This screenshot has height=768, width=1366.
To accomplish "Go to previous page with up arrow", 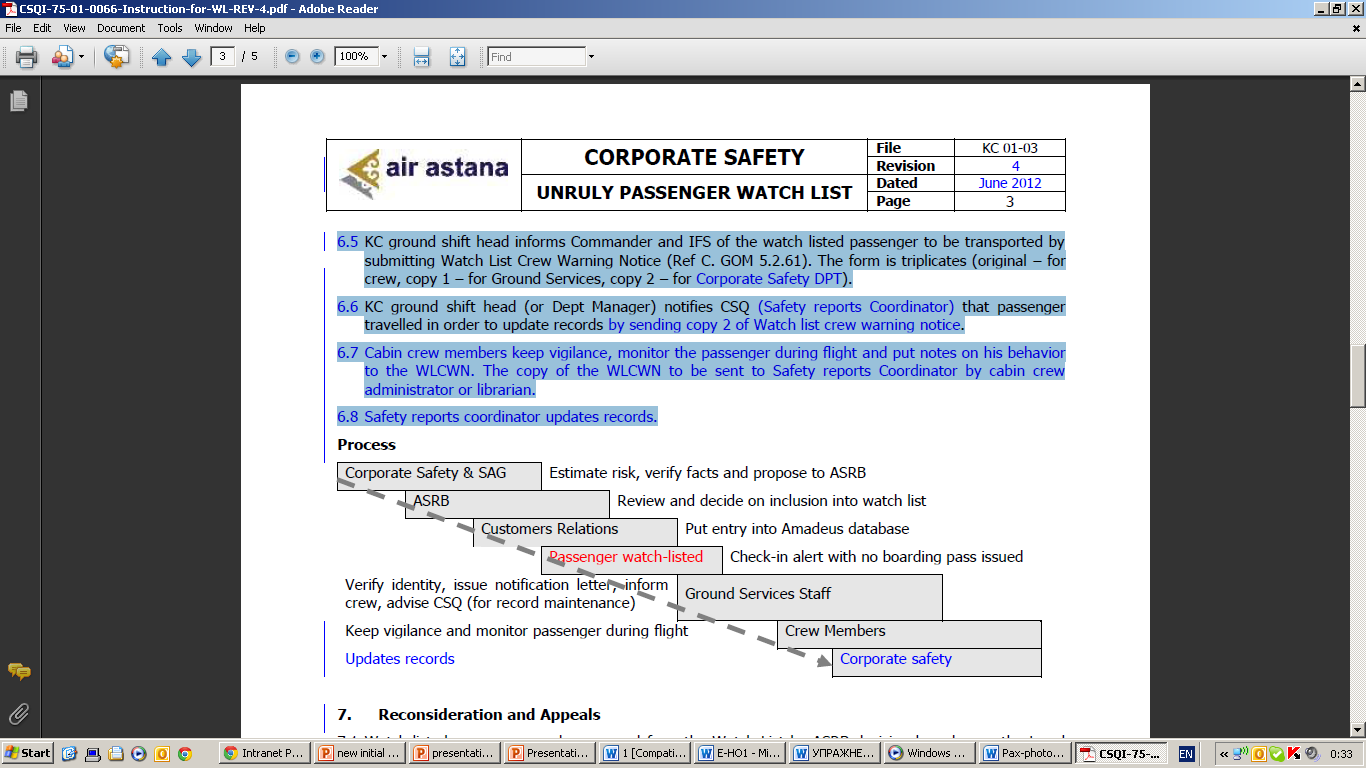I will point(162,57).
